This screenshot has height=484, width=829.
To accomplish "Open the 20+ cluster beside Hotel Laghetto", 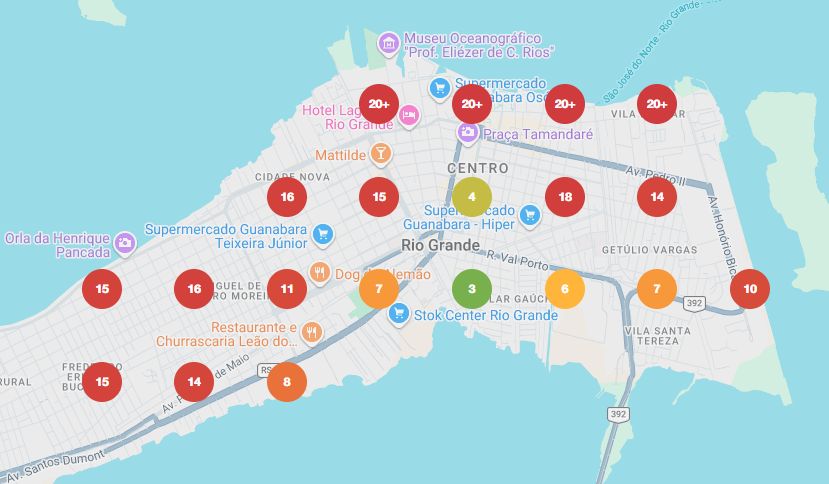I will tap(379, 104).
